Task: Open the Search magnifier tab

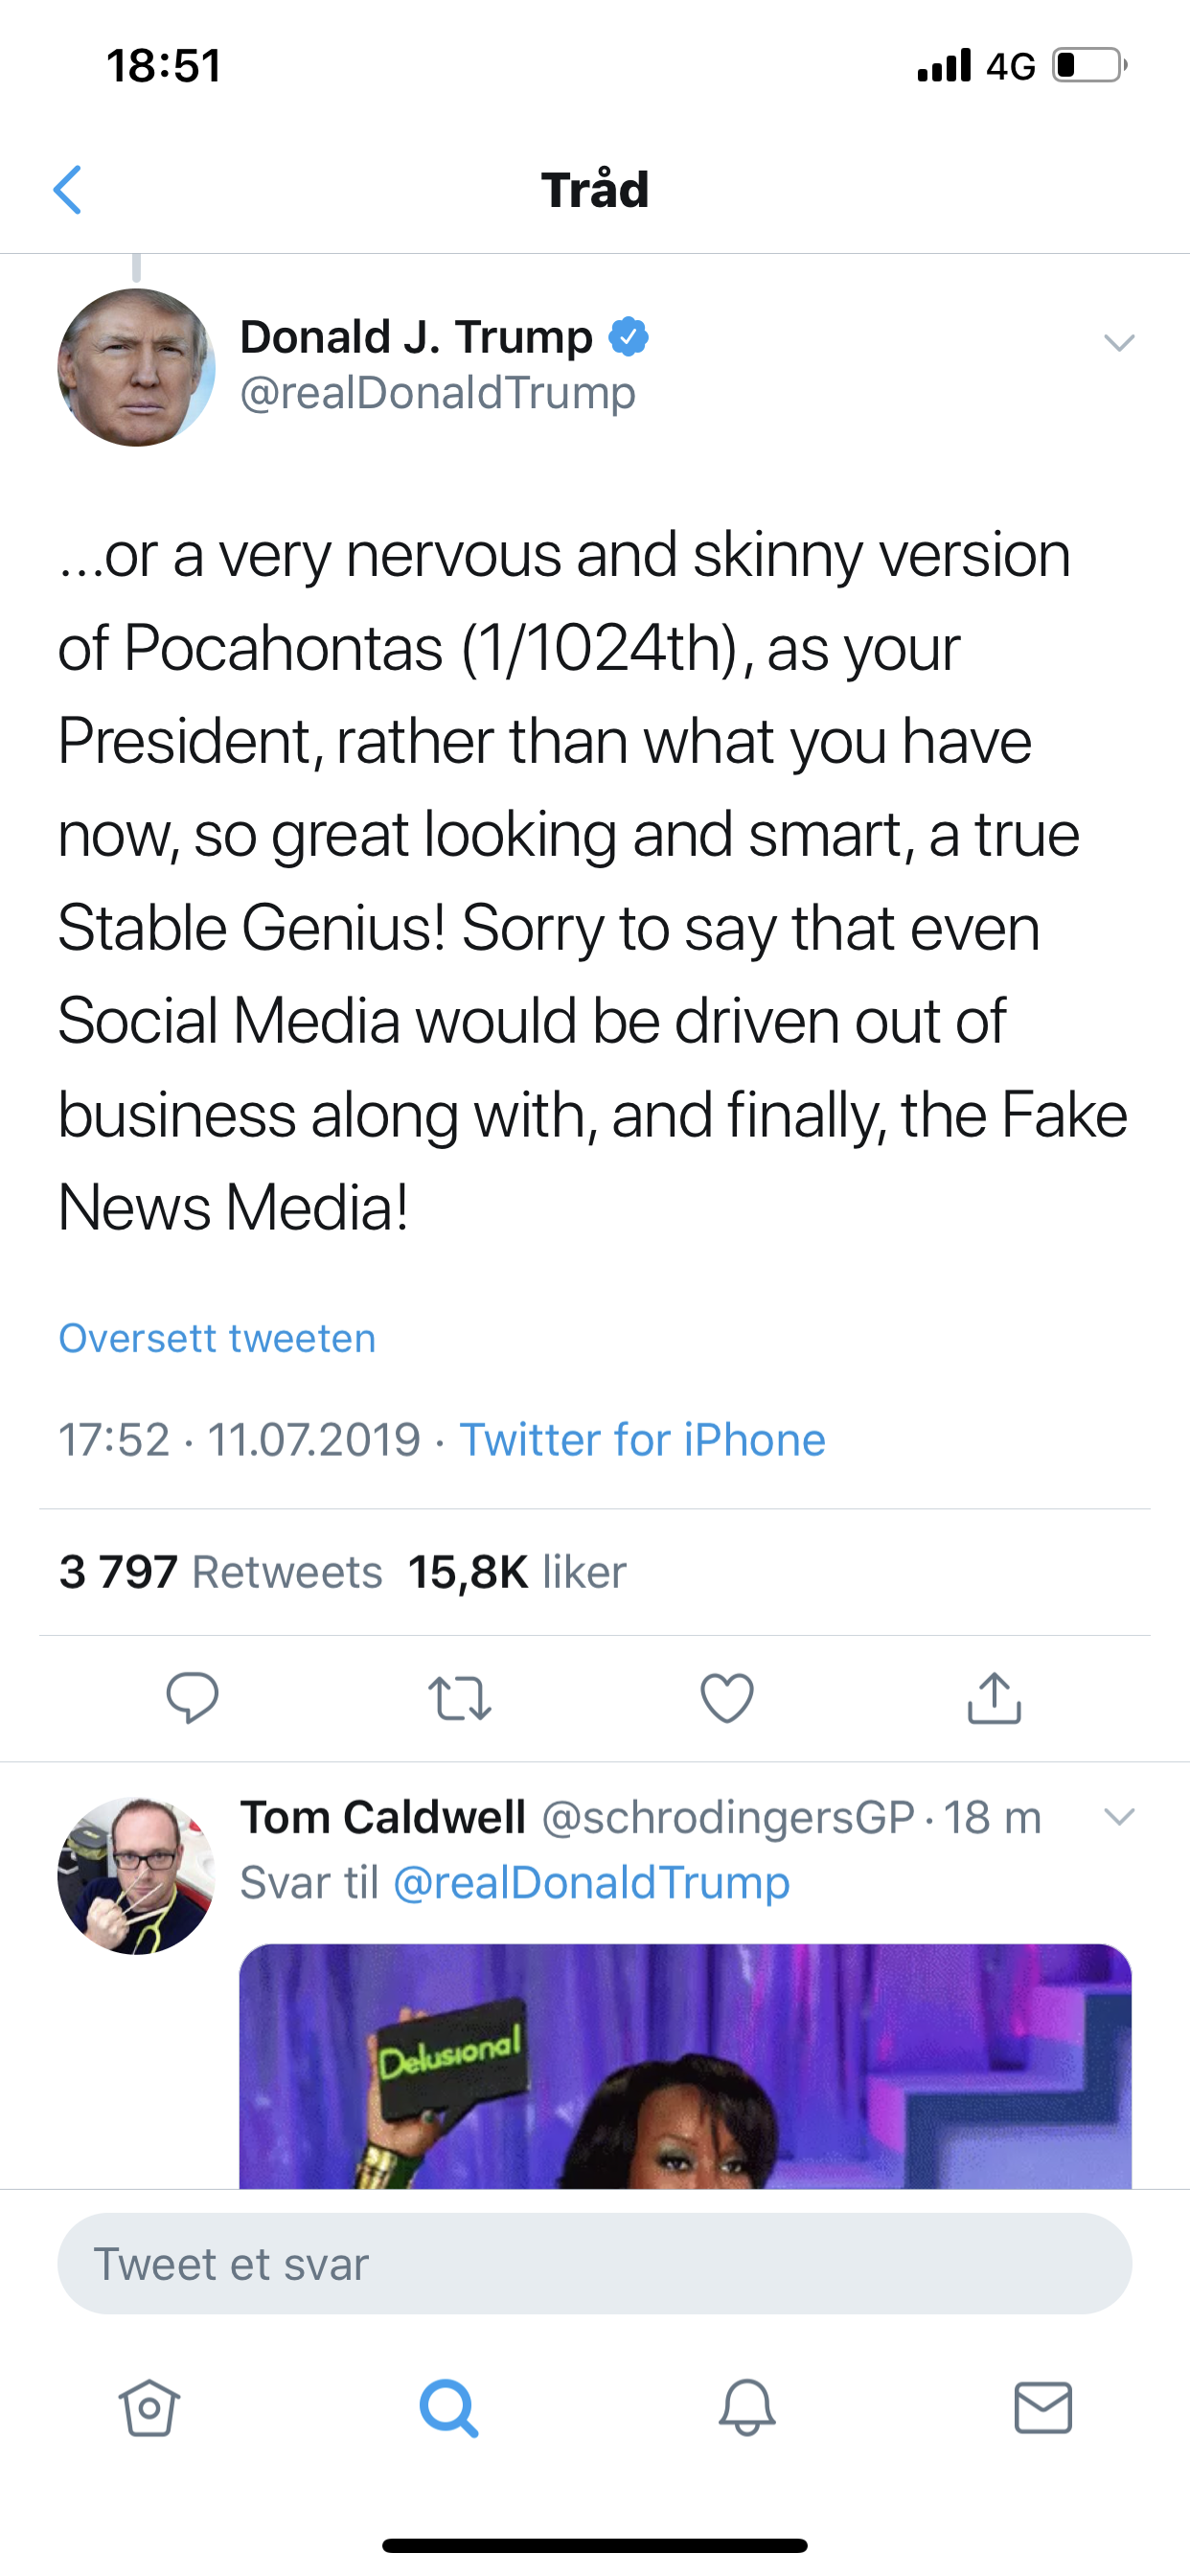Action: [448, 2407]
